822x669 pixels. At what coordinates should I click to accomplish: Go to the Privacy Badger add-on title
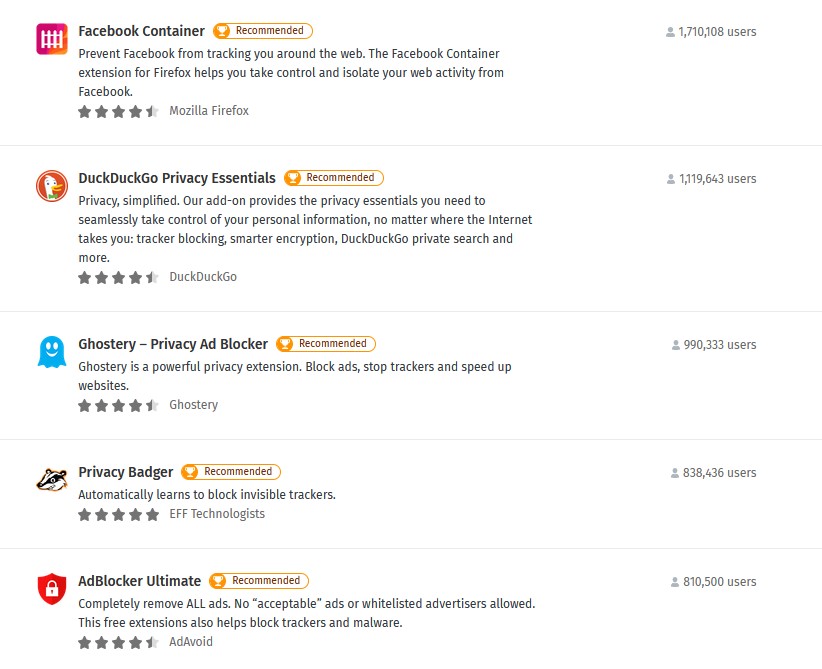tap(126, 472)
